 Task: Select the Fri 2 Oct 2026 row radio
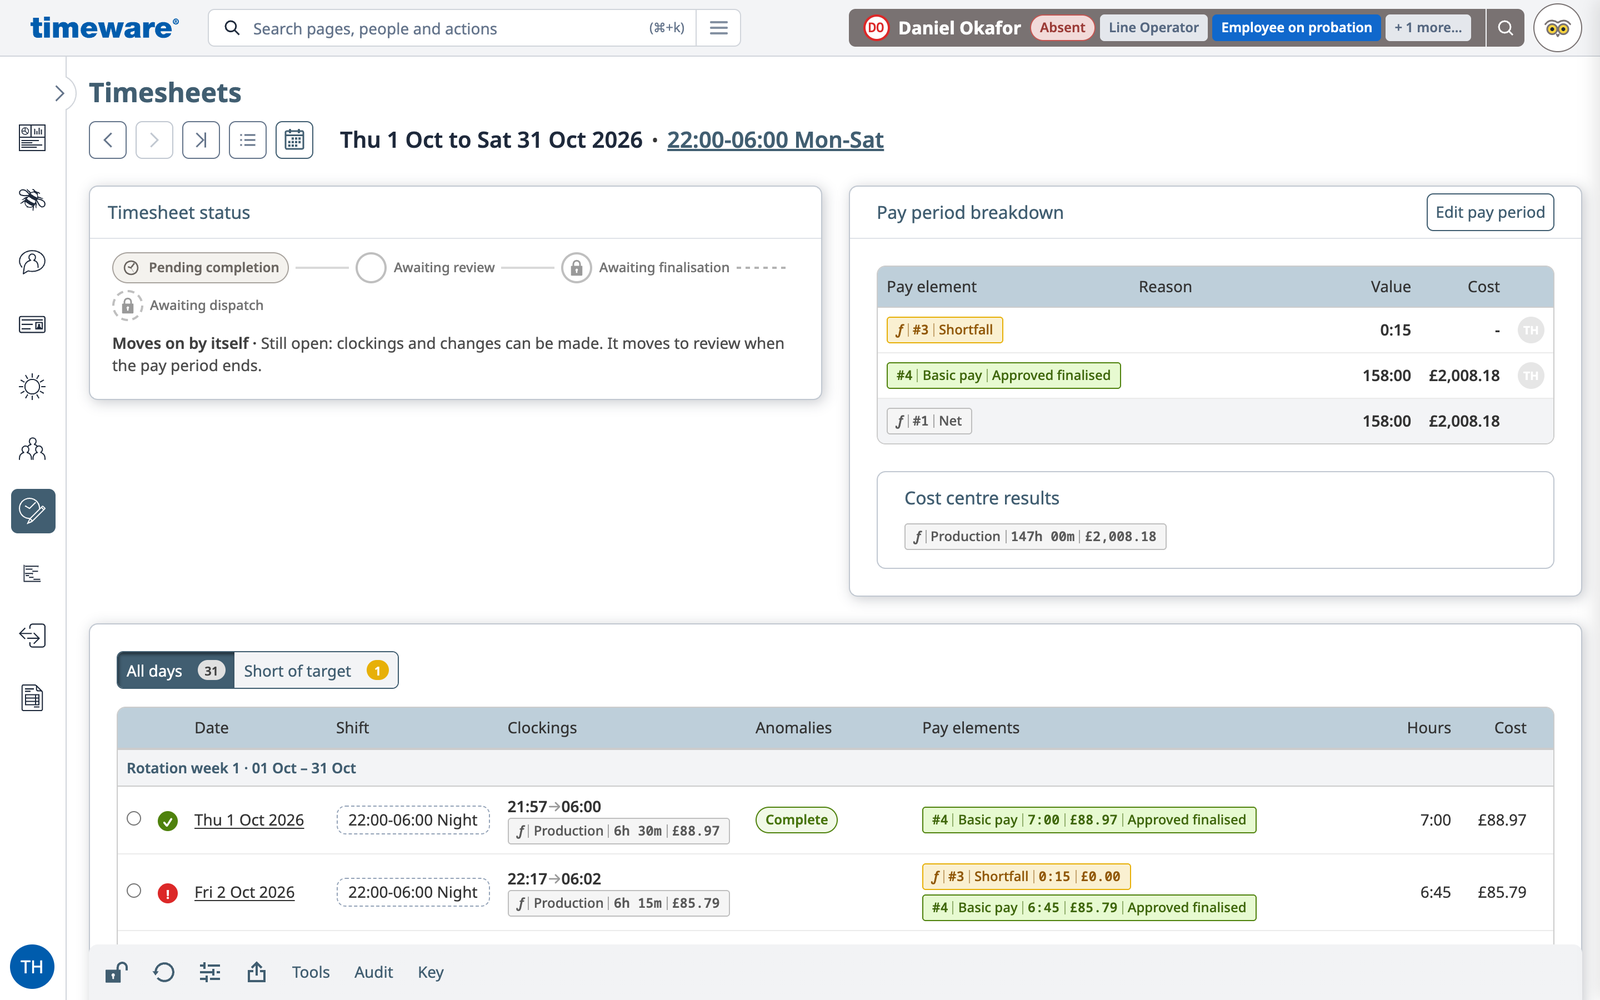pyautogui.click(x=134, y=890)
